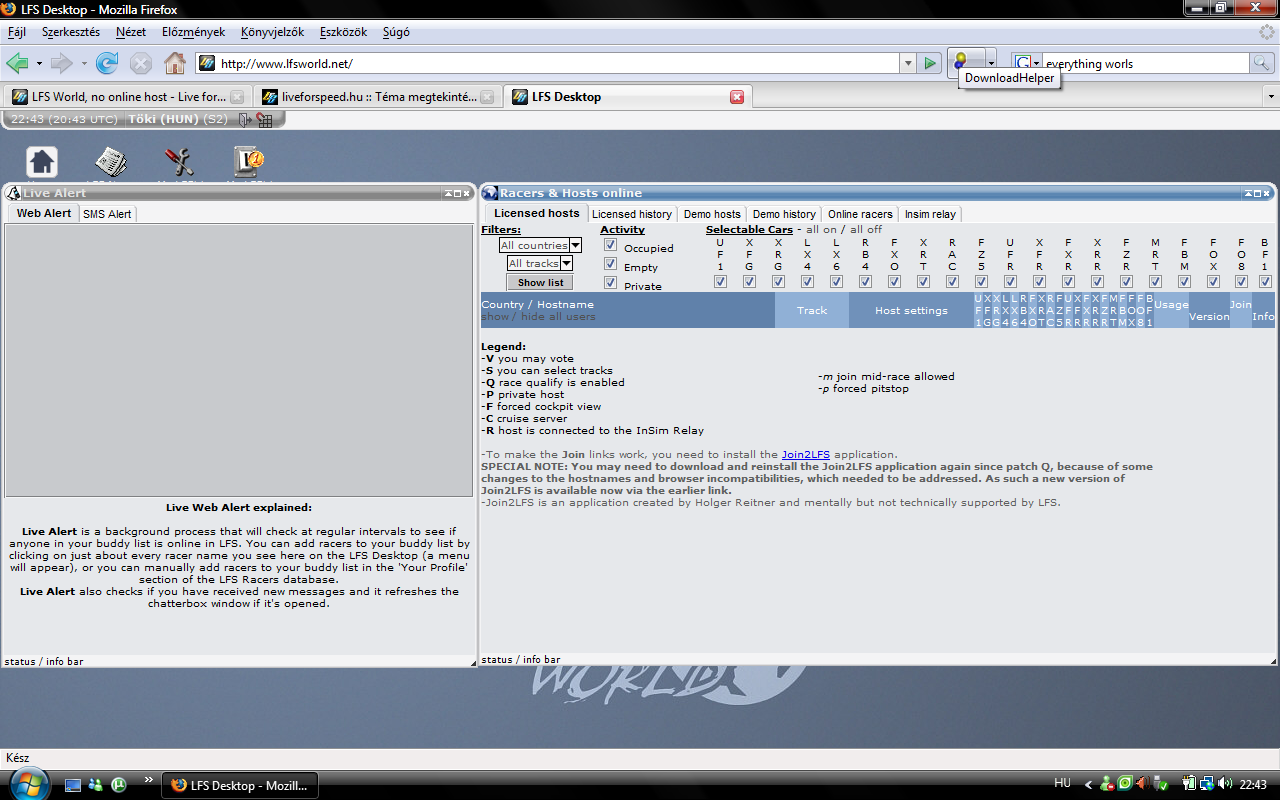Click Show Desktop quick launch icon
Image resolution: width=1280 pixels, height=800 pixels.
click(x=73, y=785)
